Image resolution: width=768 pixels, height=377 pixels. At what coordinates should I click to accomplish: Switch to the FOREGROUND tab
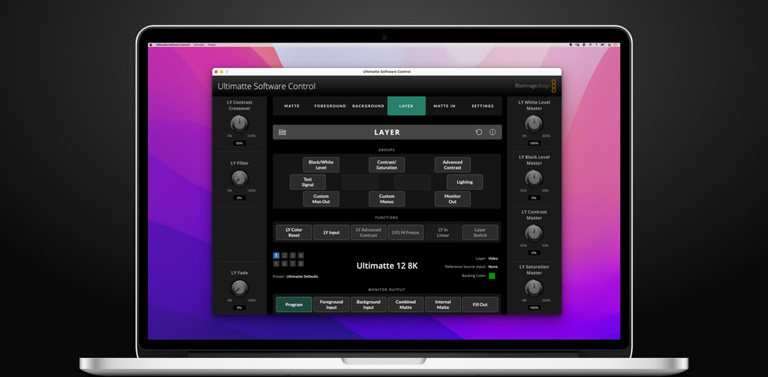tap(330, 106)
